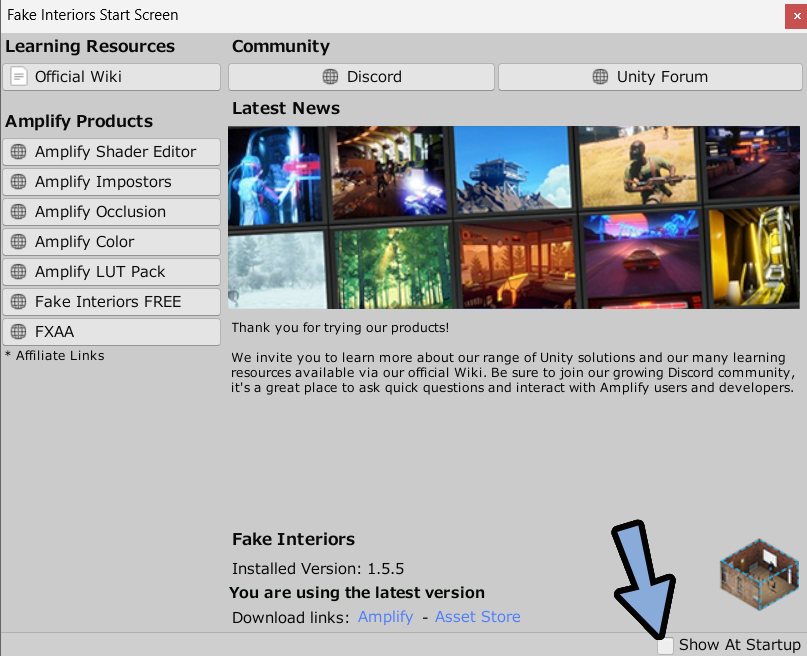Image resolution: width=807 pixels, height=656 pixels.
Task: Click globe icon beside Amplify LUT Pack
Action: click(x=19, y=272)
